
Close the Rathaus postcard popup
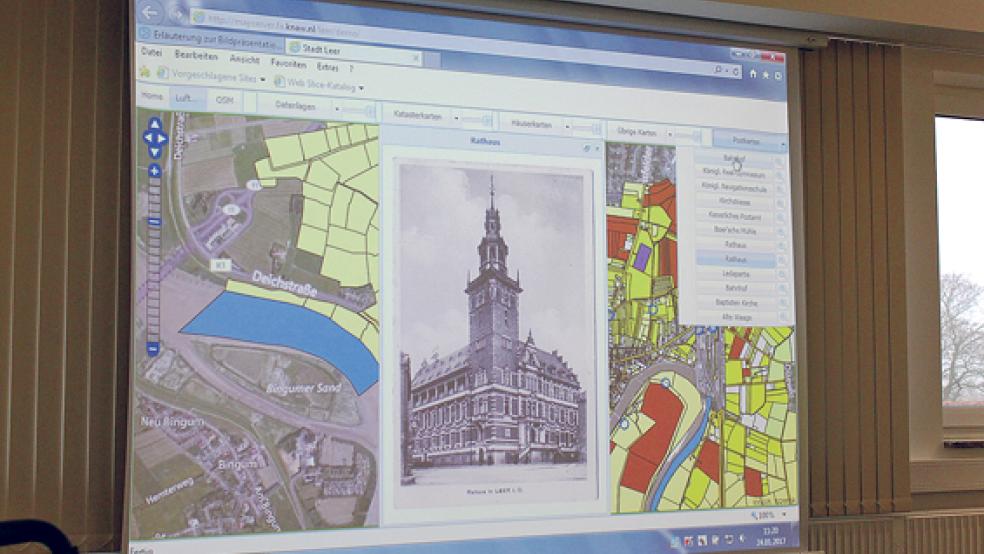coord(597,149)
